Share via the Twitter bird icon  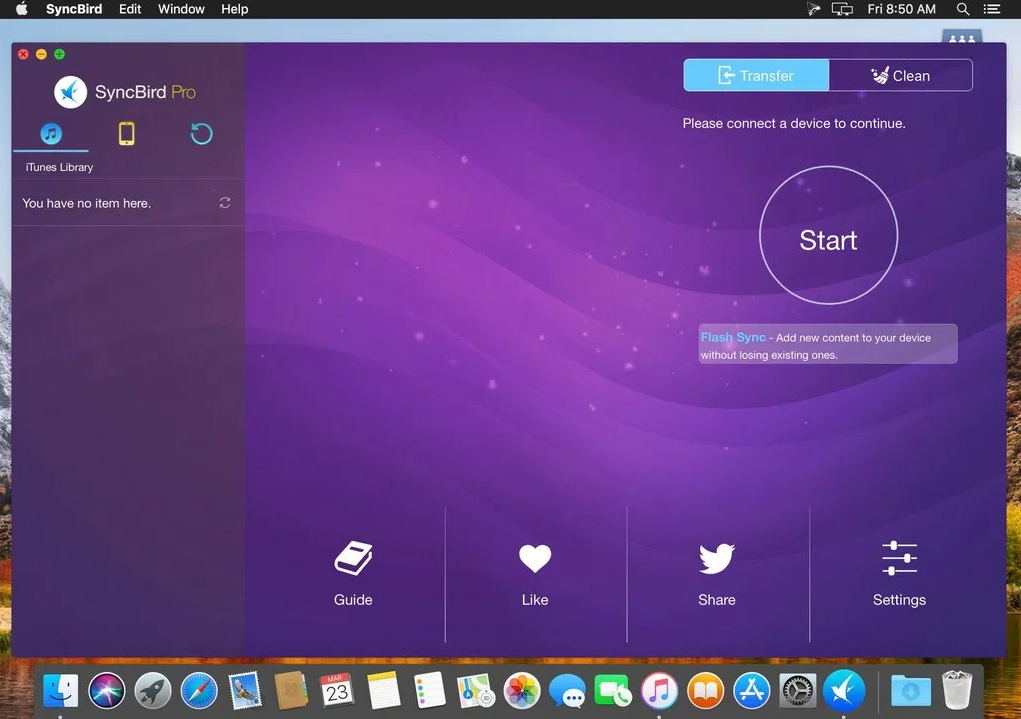[716, 558]
